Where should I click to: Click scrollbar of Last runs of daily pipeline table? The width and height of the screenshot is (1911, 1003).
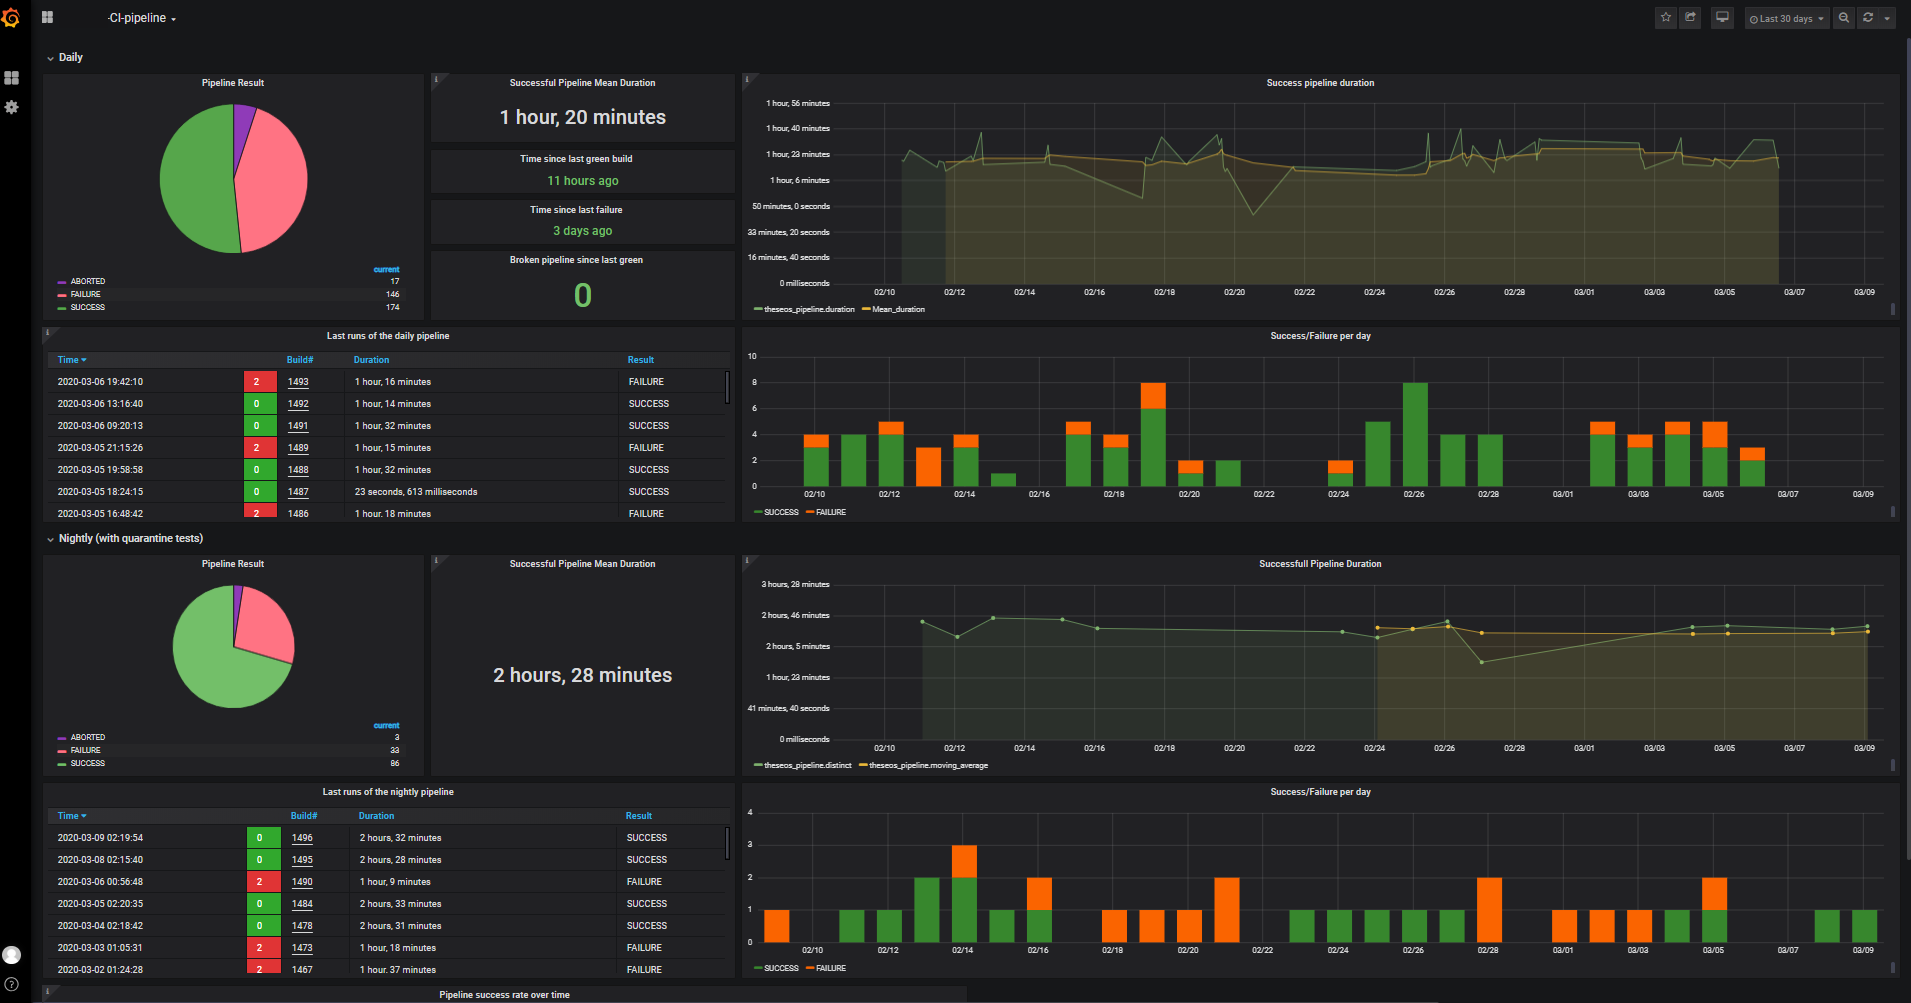(x=727, y=387)
